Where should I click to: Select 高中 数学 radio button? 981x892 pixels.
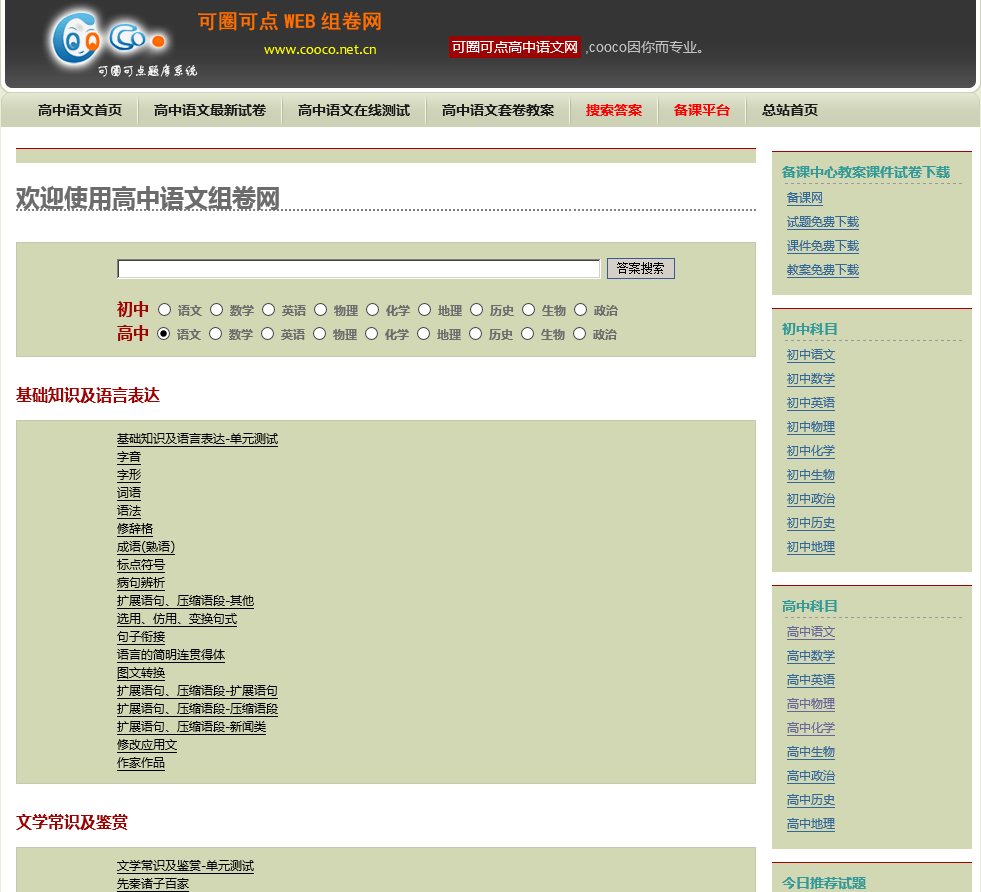point(215,333)
